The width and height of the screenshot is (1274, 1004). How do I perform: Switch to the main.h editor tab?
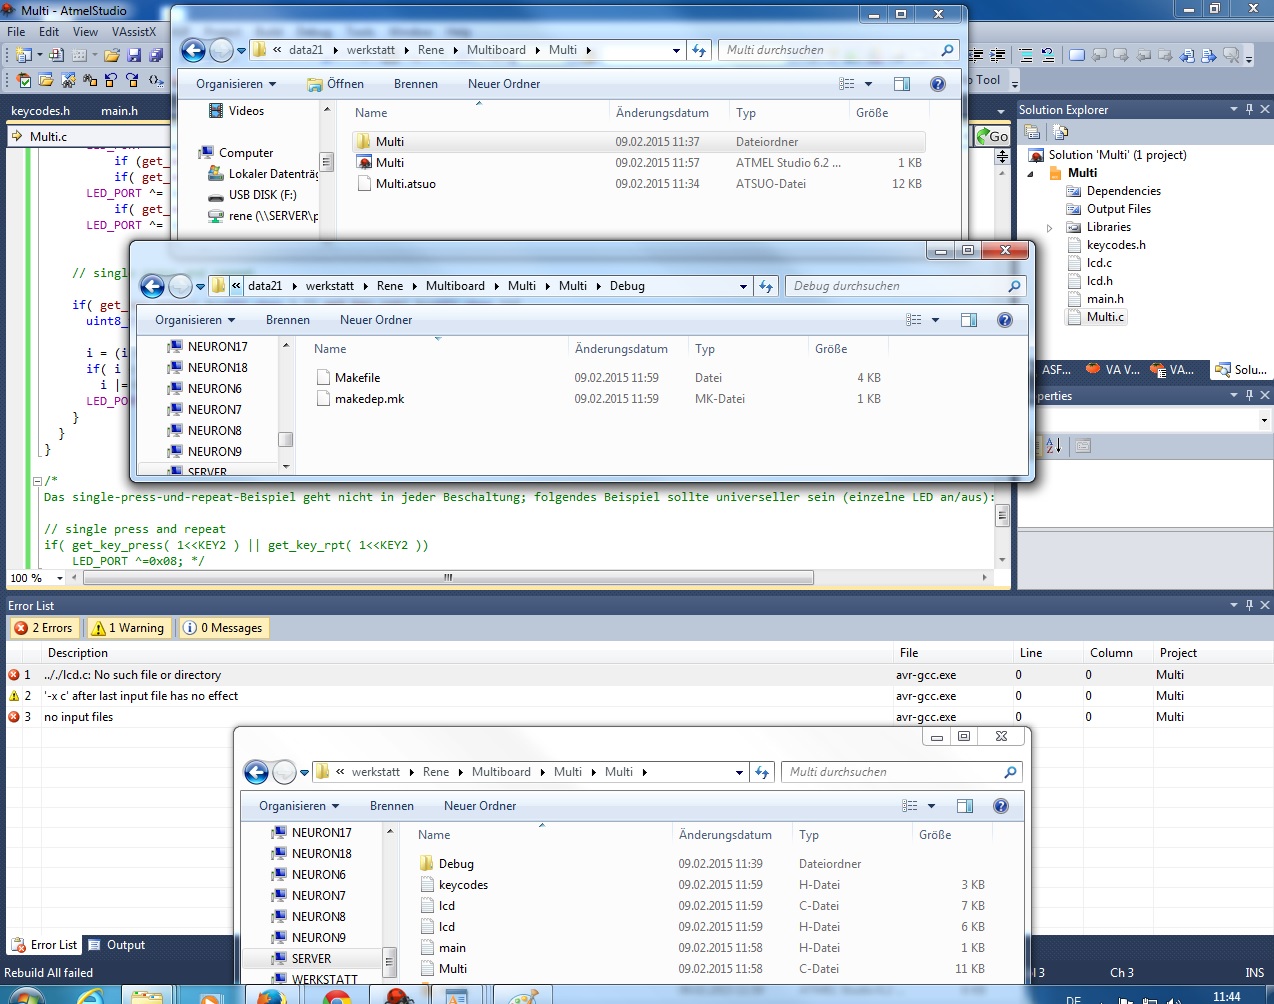(x=119, y=111)
